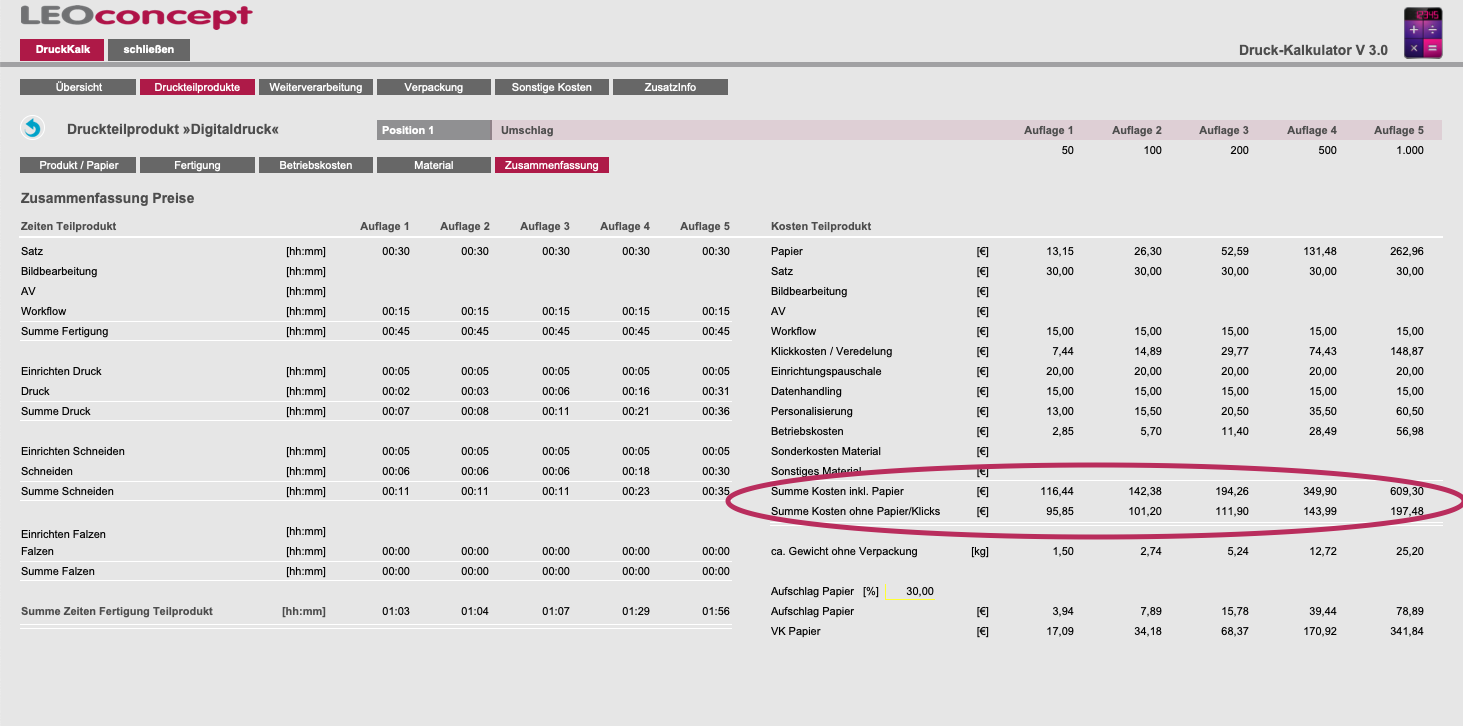Click the Kosten Teilprodukt column header
The width and height of the screenshot is (1463, 726).
tap(821, 226)
